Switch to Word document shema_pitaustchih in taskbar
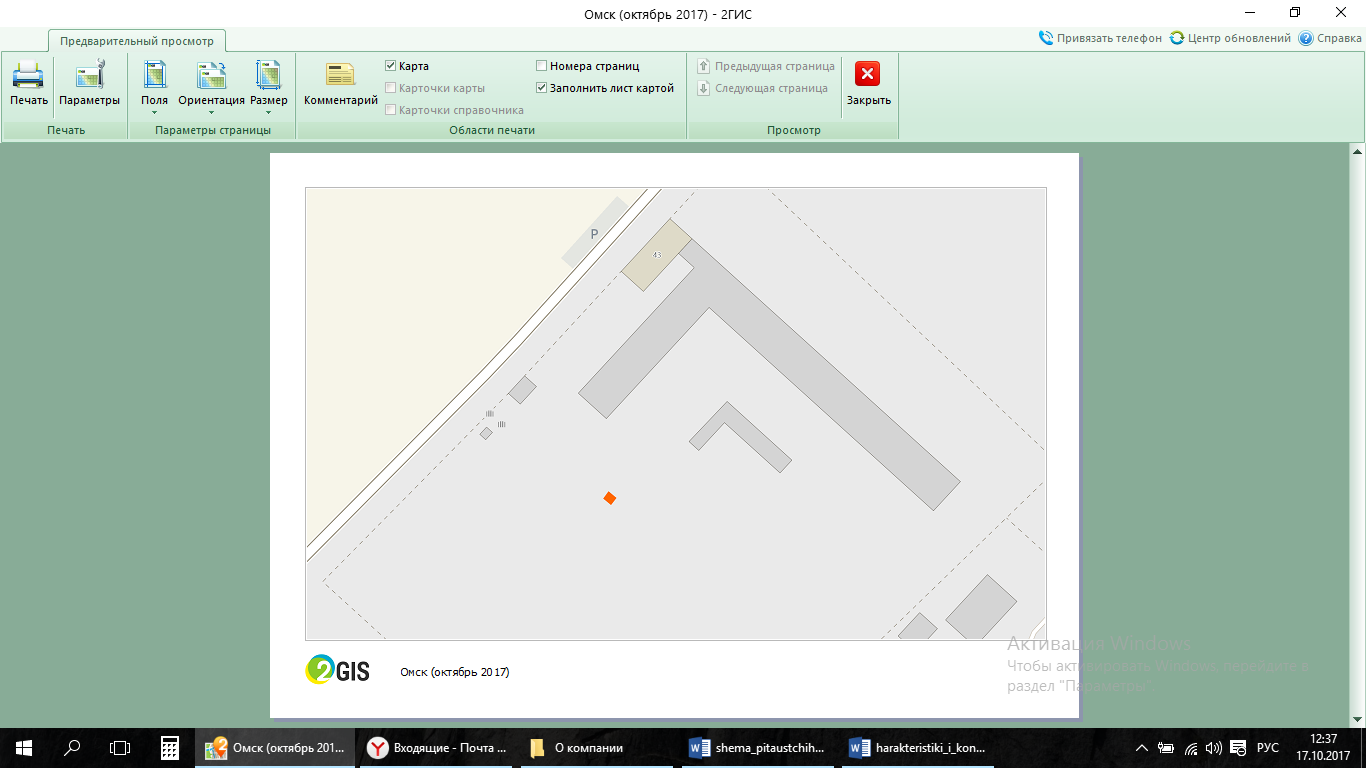The image size is (1366, 768). pyautogui.click(x=759, y=747)
